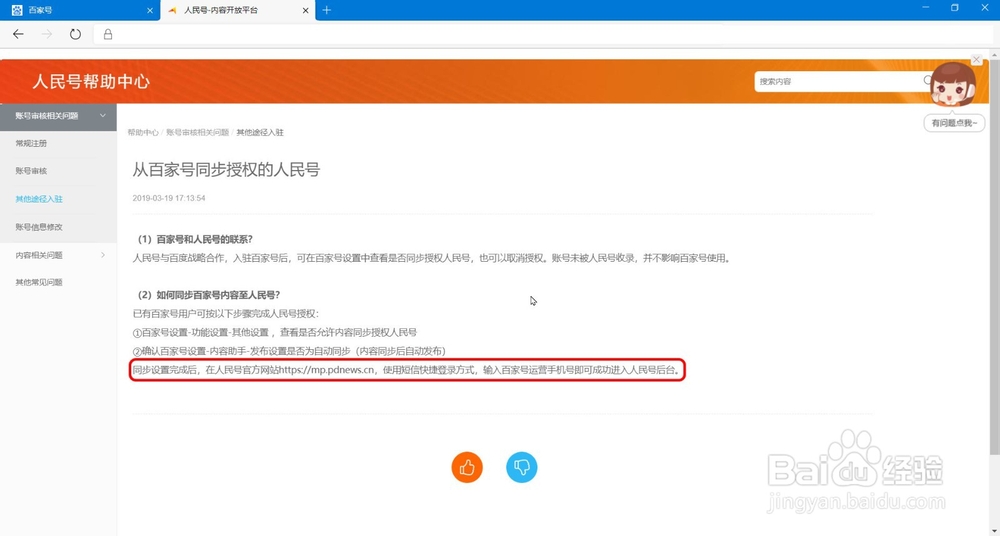Click the thumbs-up like button
Screen dimensions: 1000x536
point(467,468)
